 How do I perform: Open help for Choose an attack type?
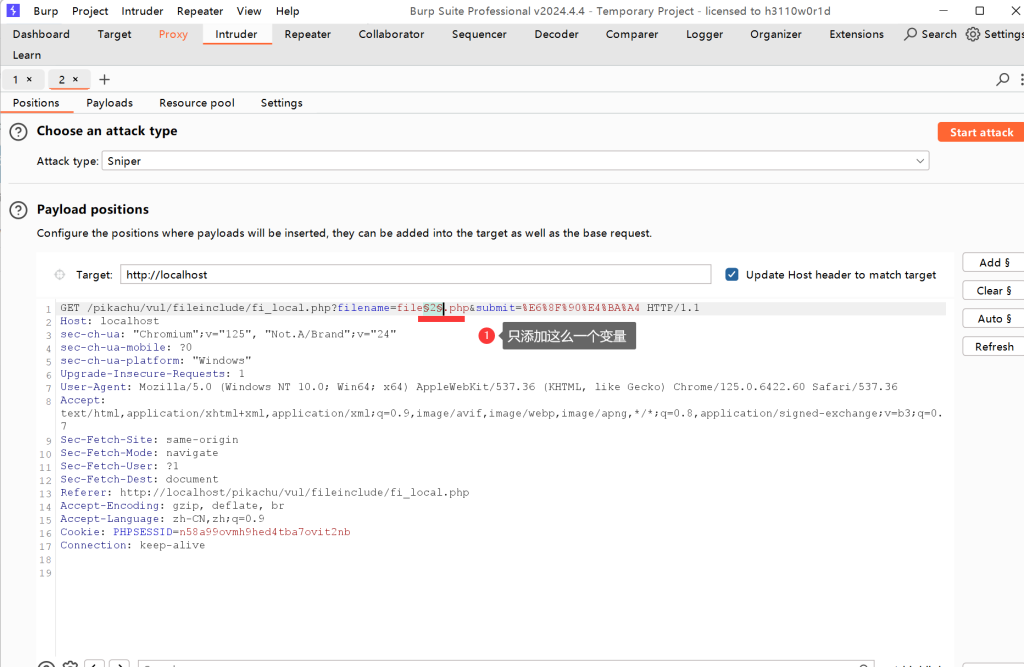18,132
